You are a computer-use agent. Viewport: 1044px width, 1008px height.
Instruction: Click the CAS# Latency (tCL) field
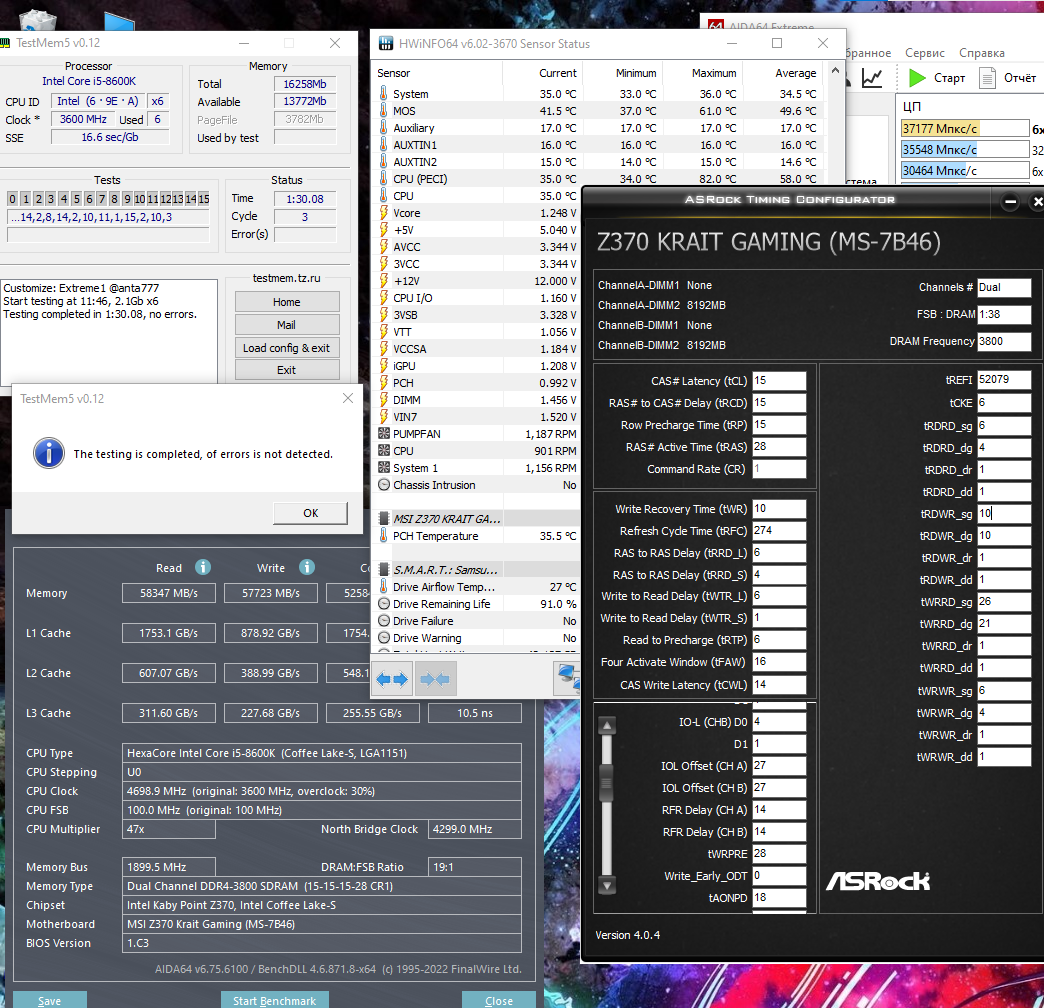point(779,381)
